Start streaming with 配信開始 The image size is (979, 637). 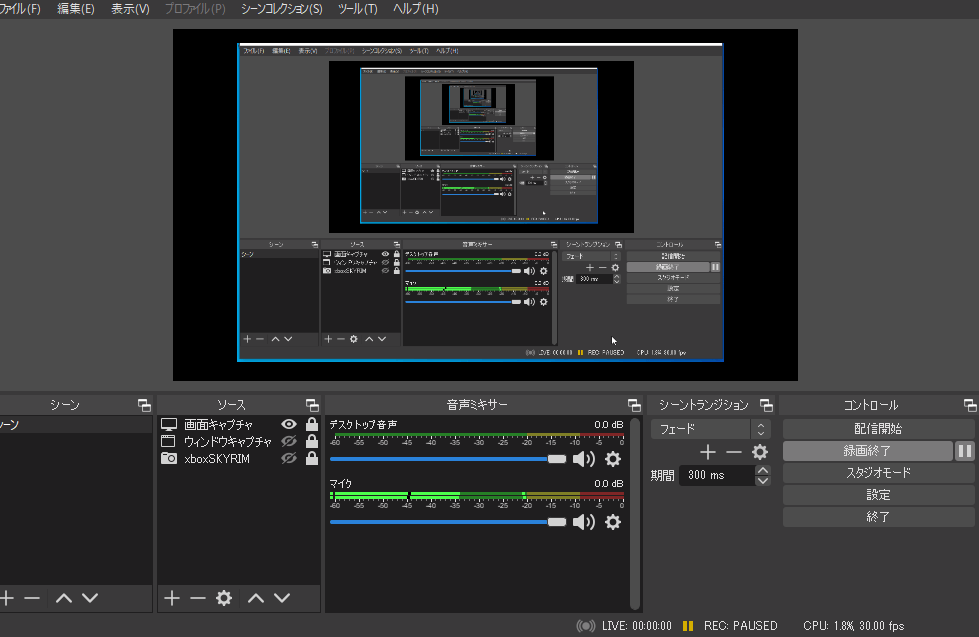tap(878, 427)
